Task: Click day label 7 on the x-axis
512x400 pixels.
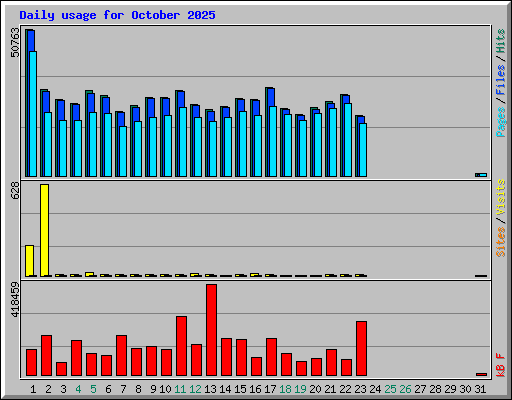Action: pos(123,389)
